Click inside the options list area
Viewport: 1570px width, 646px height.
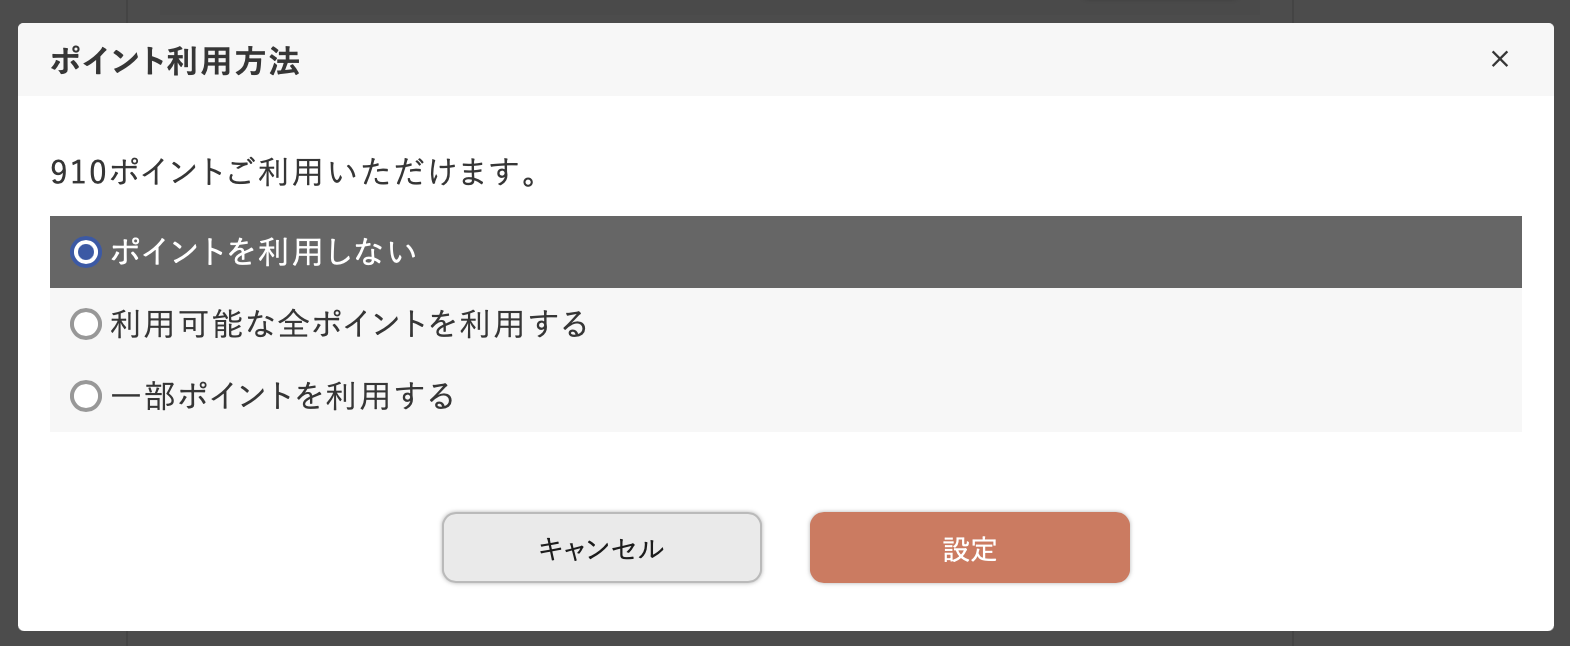[x=785, y=324]
